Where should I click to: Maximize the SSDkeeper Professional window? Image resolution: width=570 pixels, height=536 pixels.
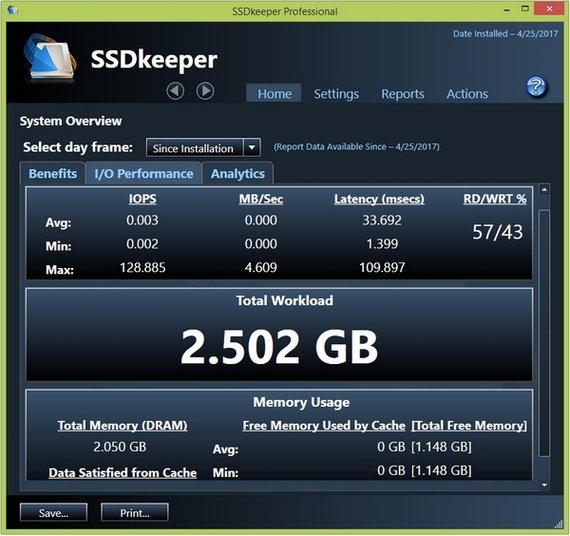coord(525,9)
